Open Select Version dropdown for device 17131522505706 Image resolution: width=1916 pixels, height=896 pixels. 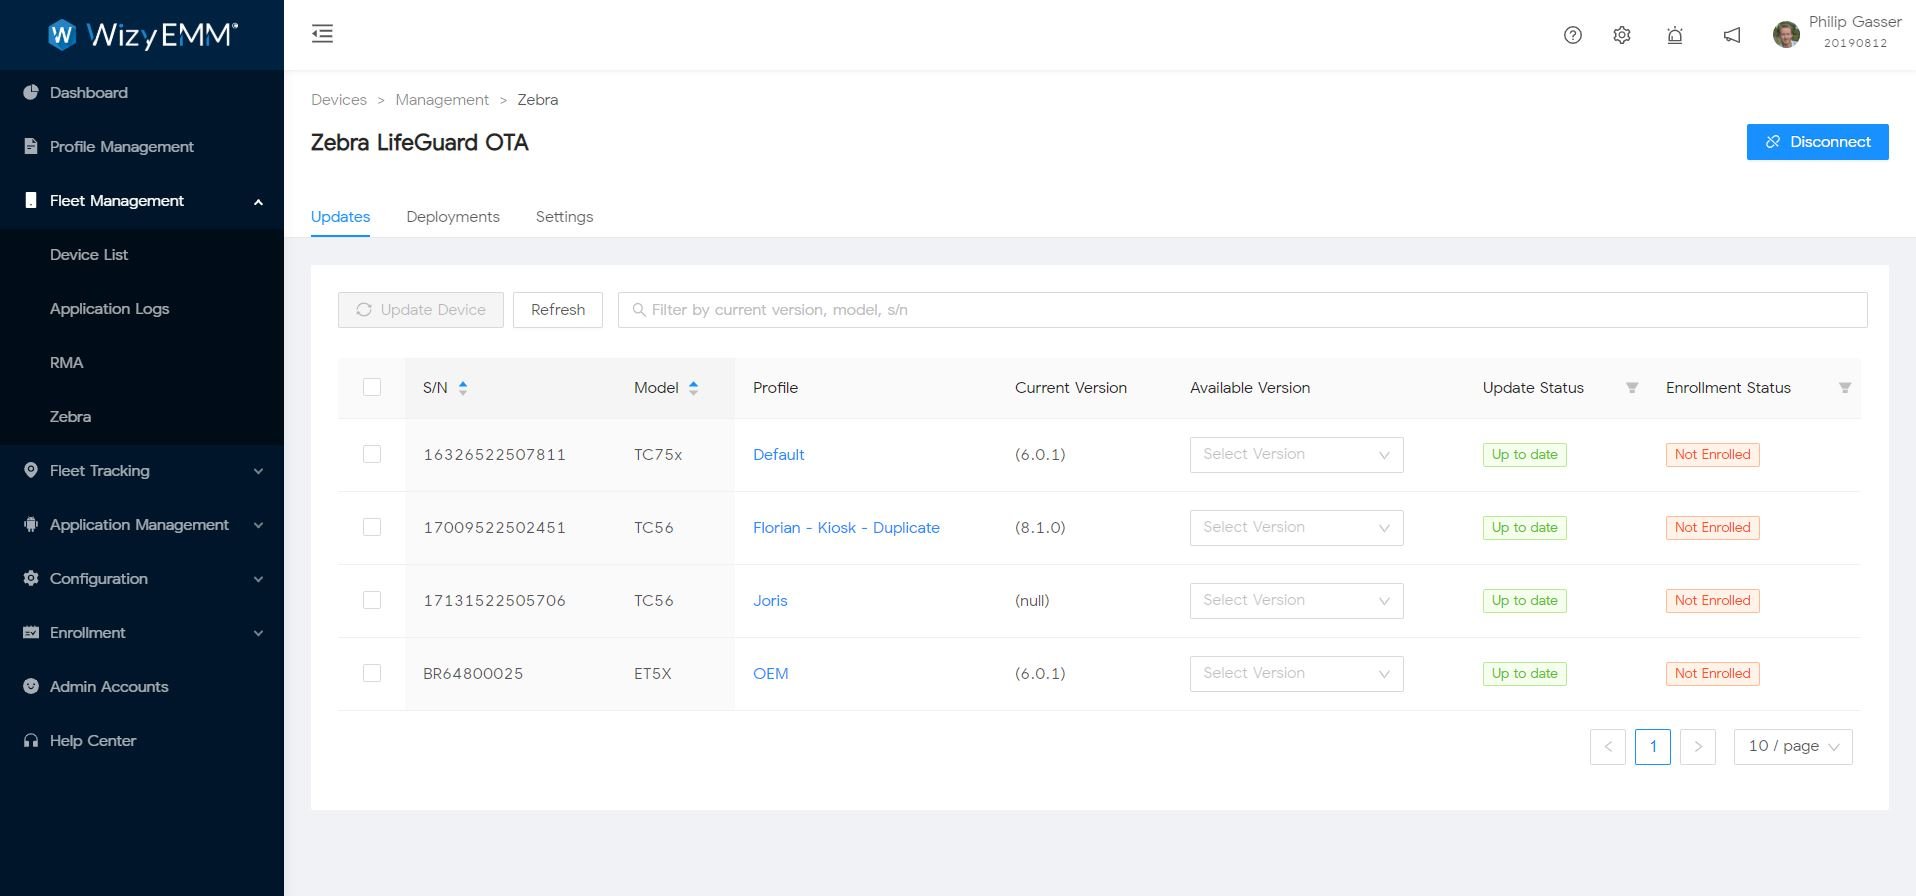(x=1296, y=601)
